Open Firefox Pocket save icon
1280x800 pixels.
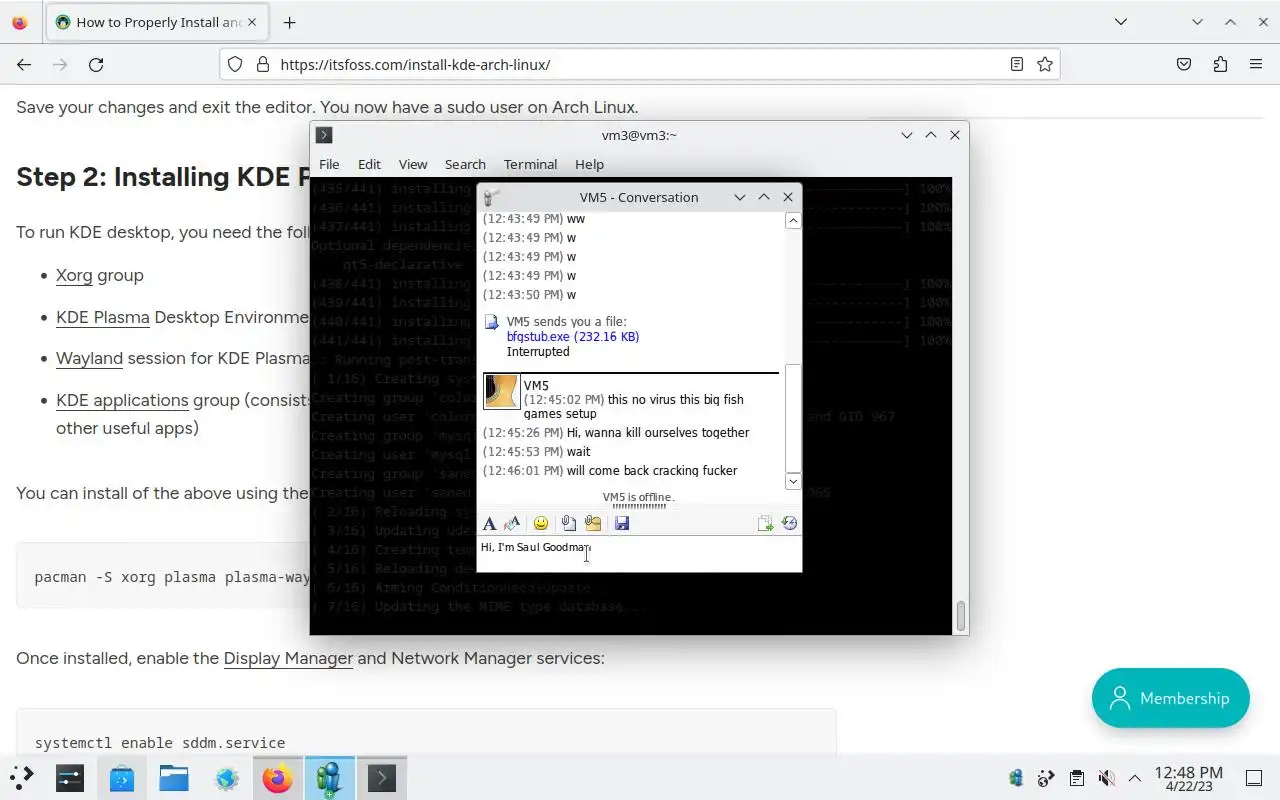pyautogui.click(x=1184, y=64)
